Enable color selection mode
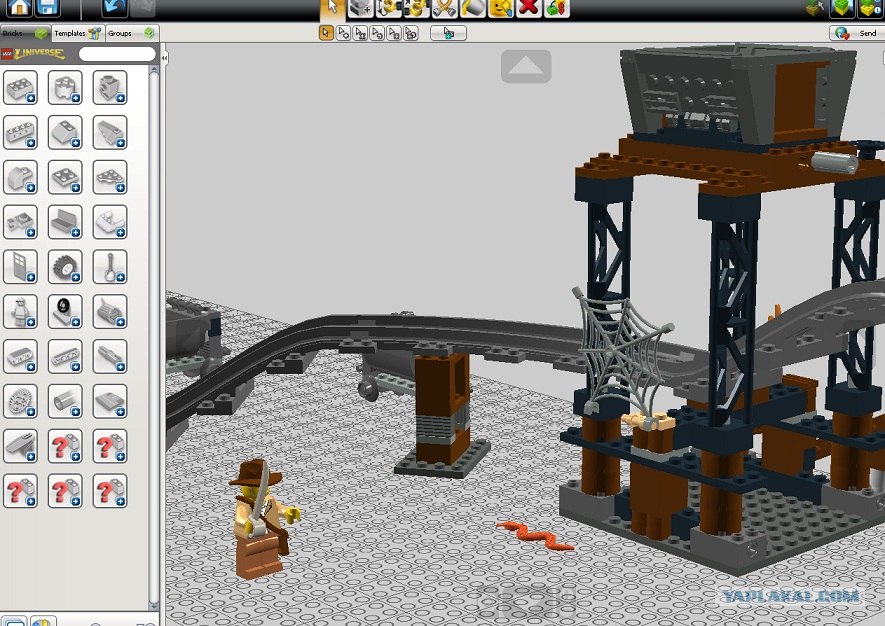 377,33
